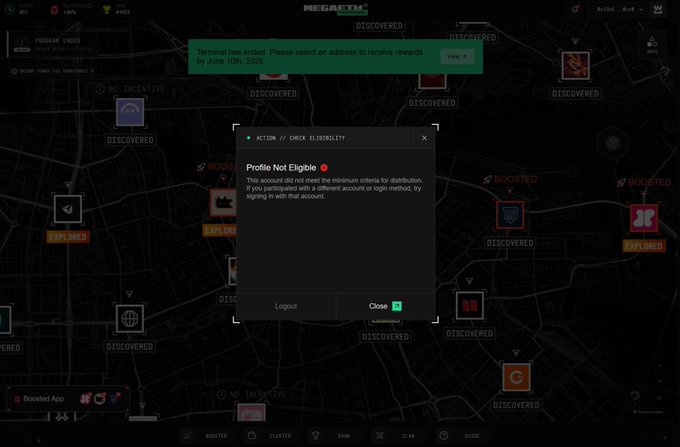Click the Program Ended status panel
Screen dimensions: 680x447
pyautogui.click(x=52, y=44)
